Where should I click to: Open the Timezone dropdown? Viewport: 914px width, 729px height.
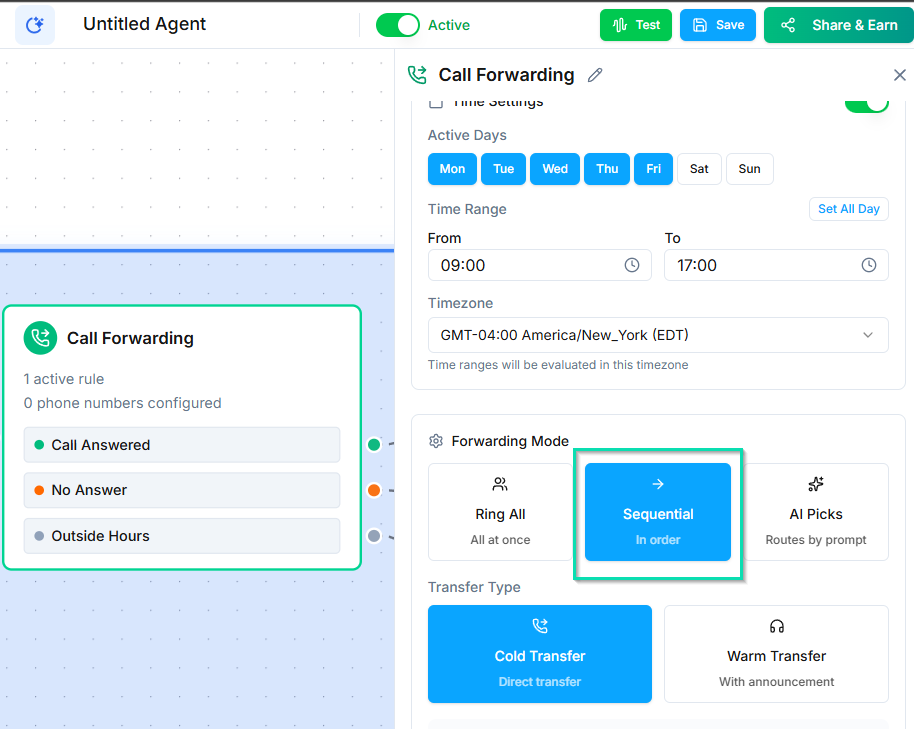[658, 335]
